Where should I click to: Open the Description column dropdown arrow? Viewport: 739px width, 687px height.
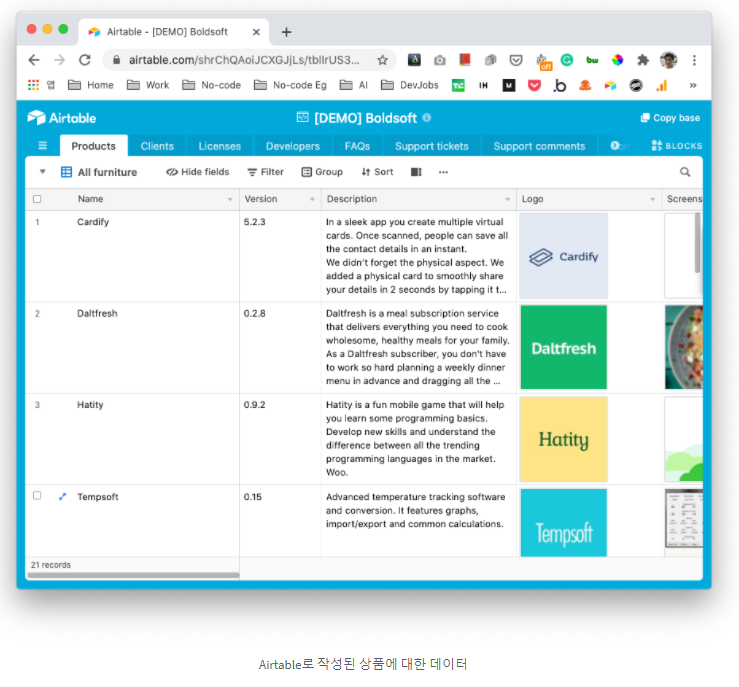tap(508, 199)
